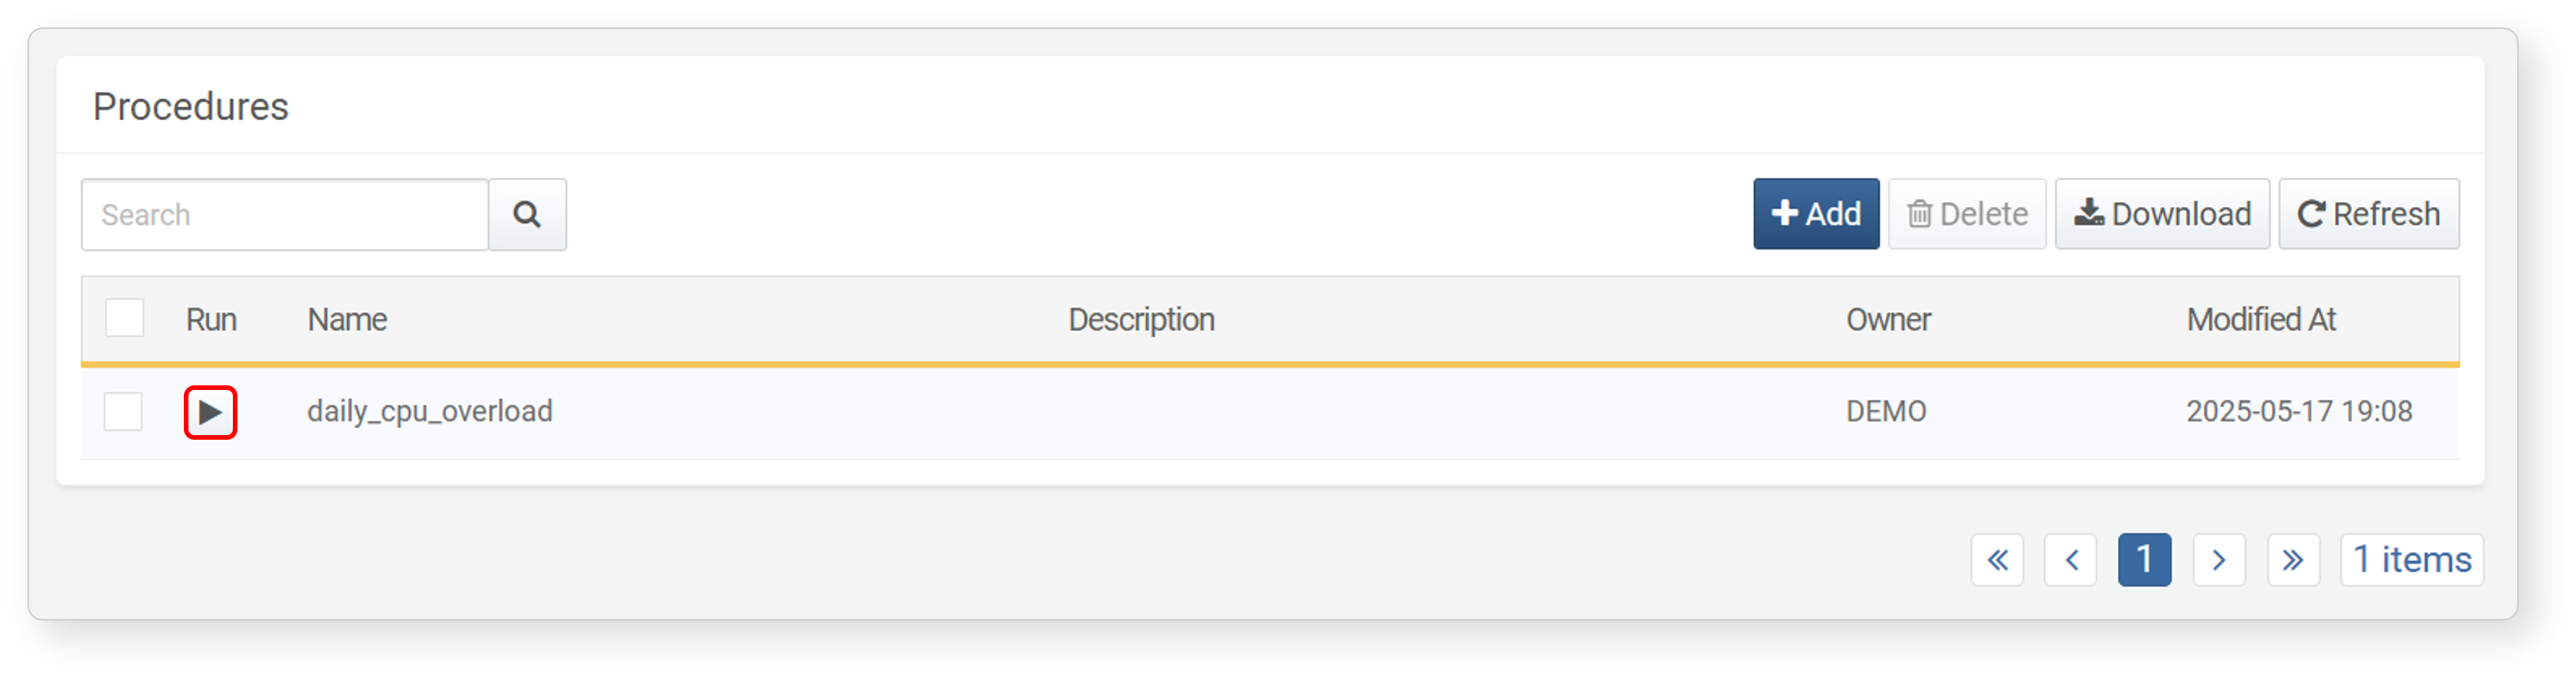This screenshot has height=678, width=2576.
Task: Download the procedures list
Action: click(x=2162, y=214)
